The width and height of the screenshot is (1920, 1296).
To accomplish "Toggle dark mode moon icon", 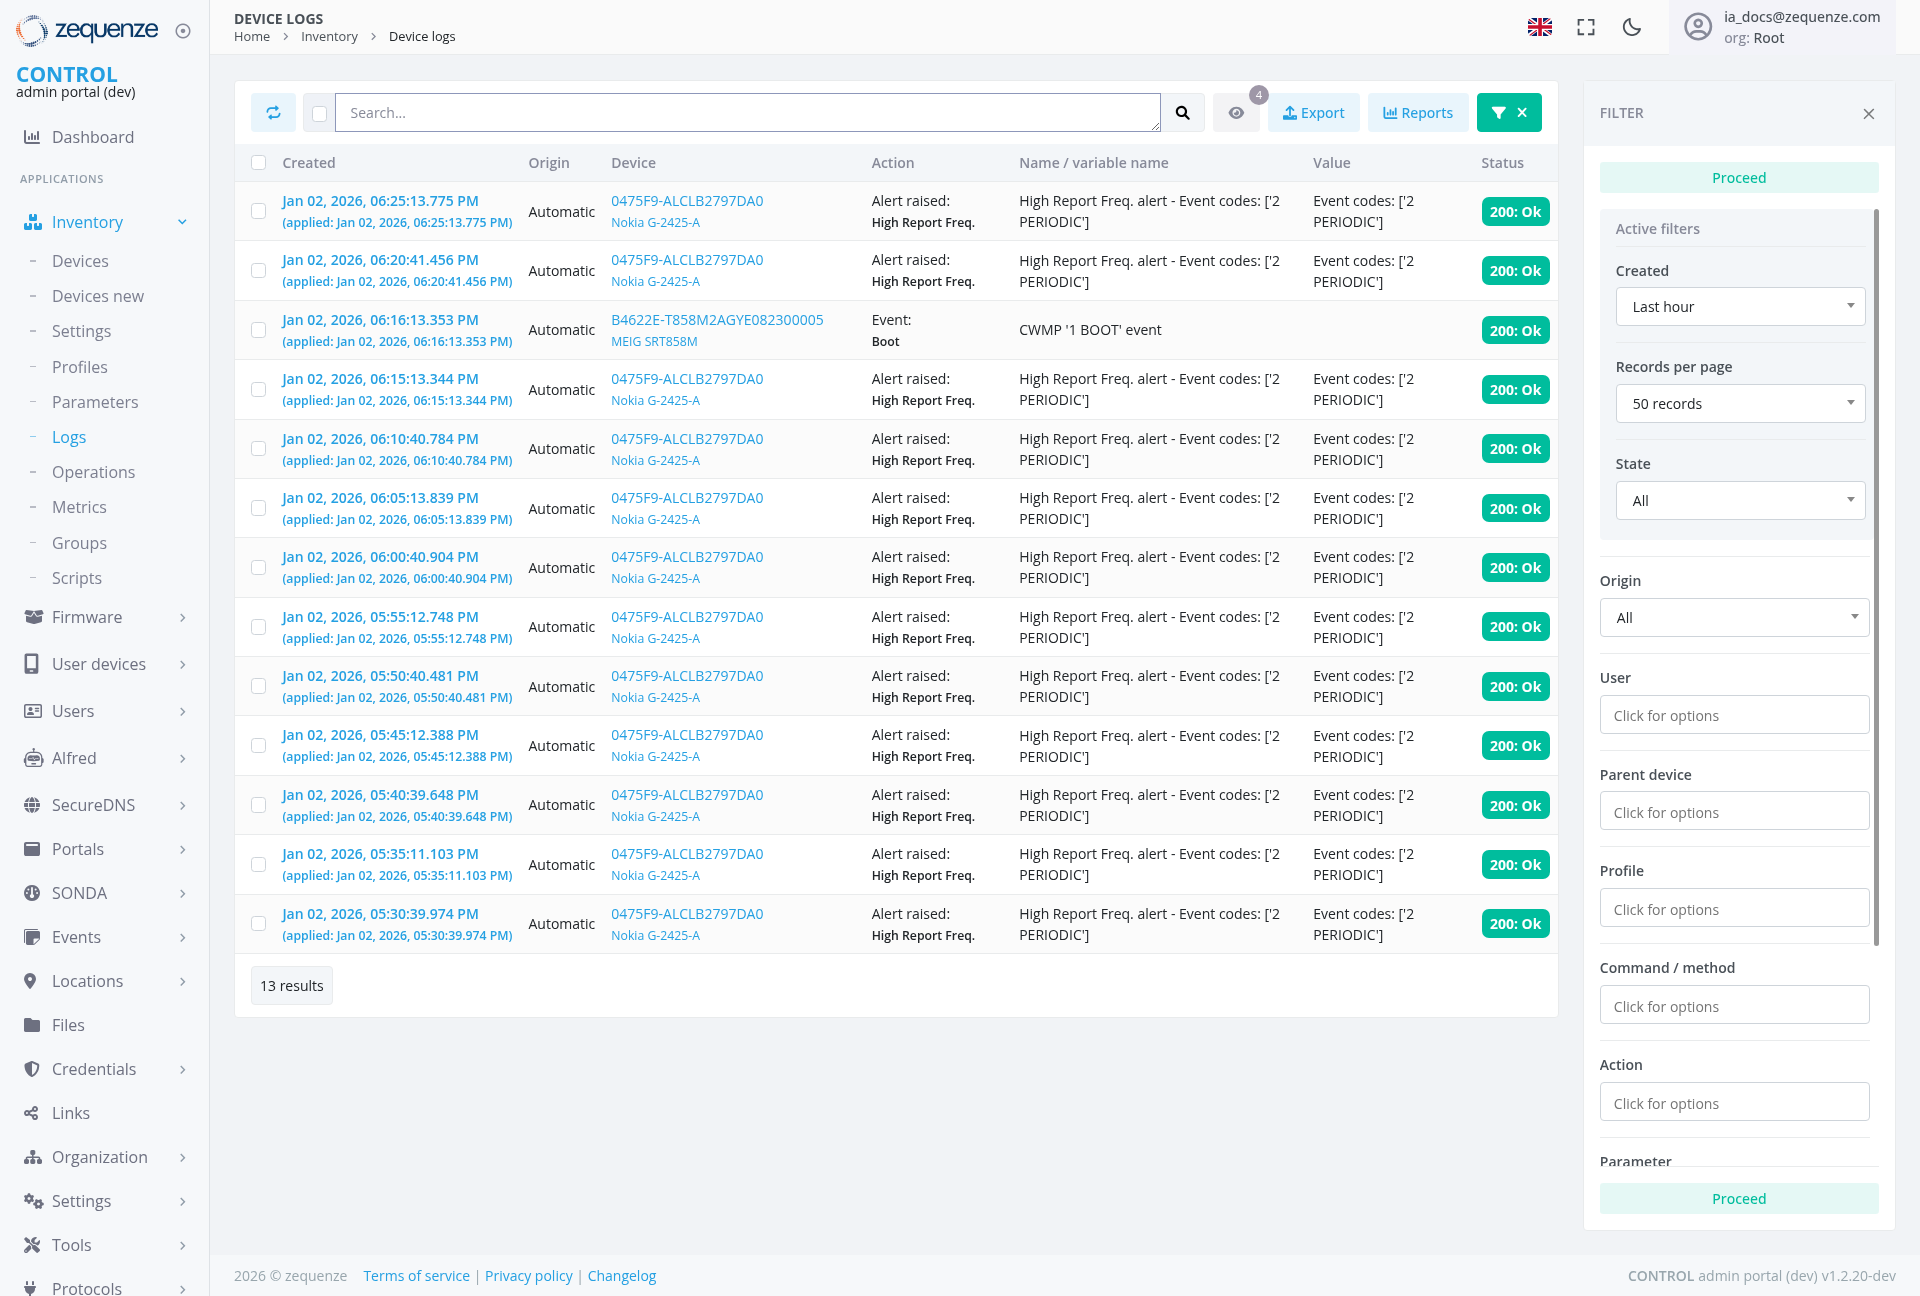I will pyautogui.click(x=1632, y=27).
